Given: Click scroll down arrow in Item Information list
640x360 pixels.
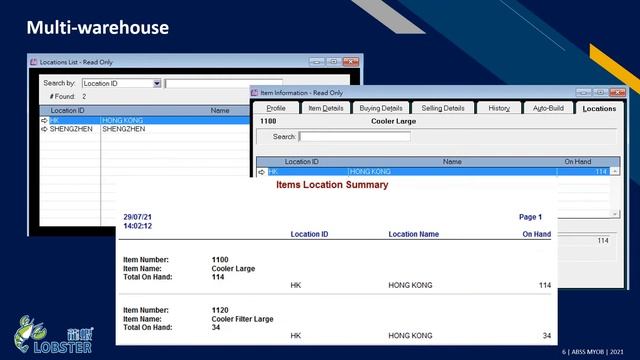Looking at the screenshot, I should (615, 214).
